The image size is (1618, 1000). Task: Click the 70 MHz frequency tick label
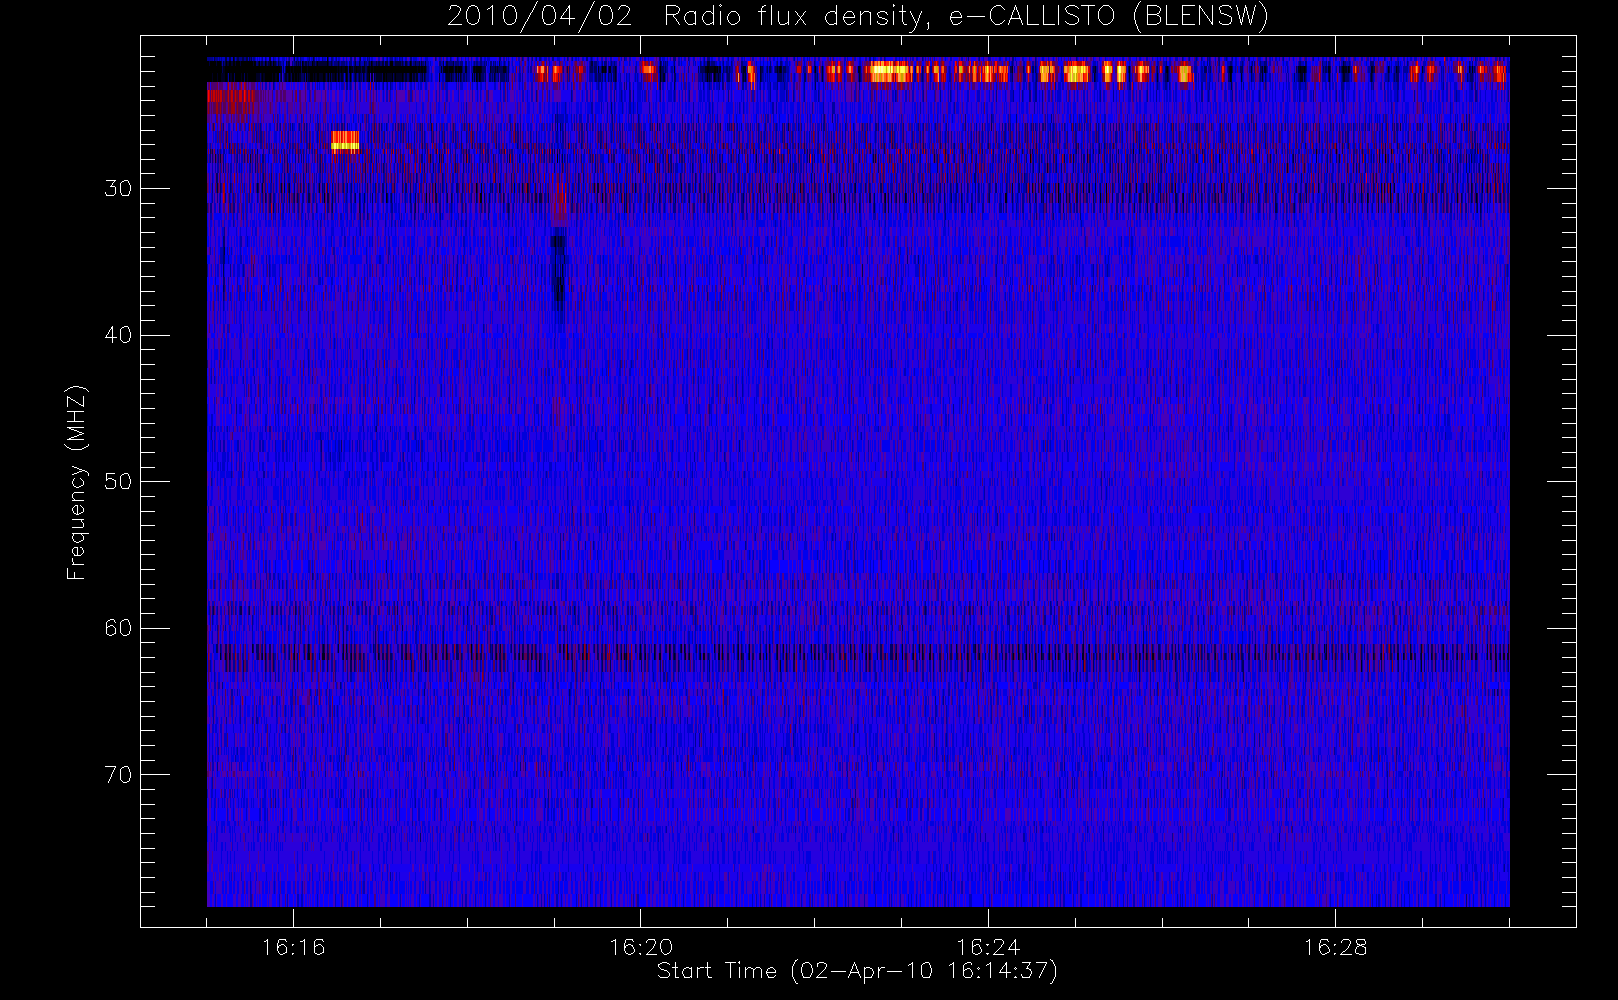[118, 775]
